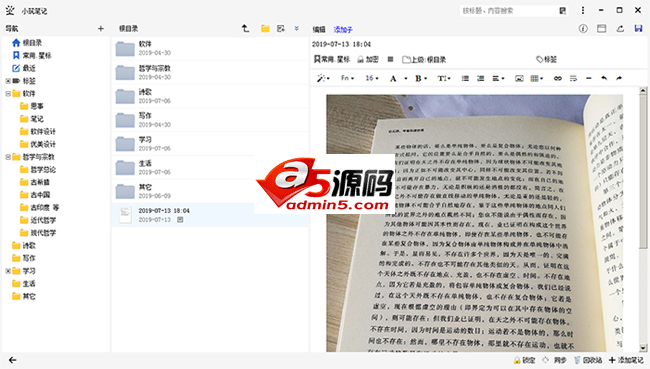The width and height of the screenshot is (650, 369).
Task: Open the note info icon
Action: (583, 29)
